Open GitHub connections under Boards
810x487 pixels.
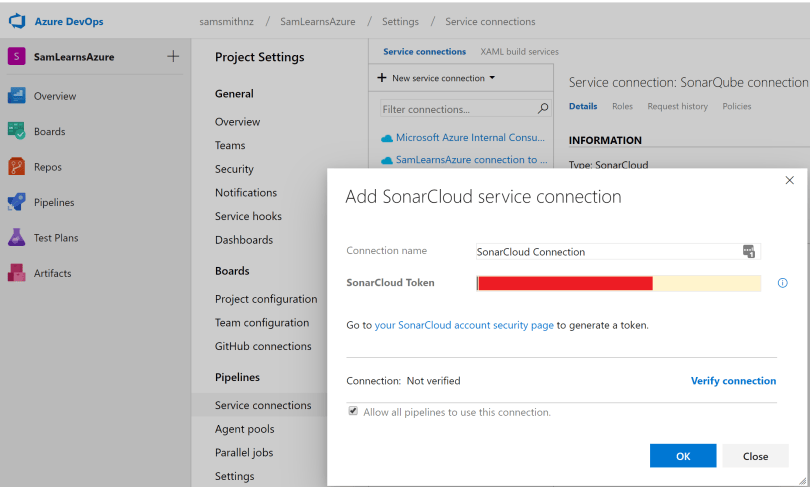click(263, 347)
